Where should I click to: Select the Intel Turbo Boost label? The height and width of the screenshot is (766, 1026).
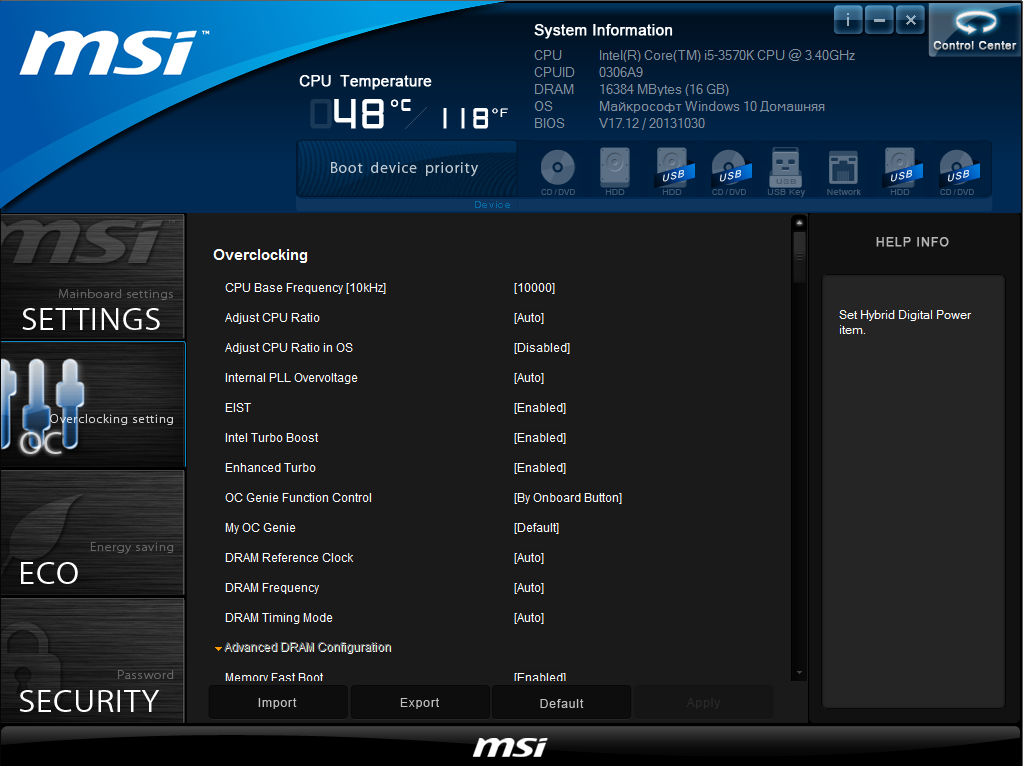pyautogui.click(x=272, y=438)
